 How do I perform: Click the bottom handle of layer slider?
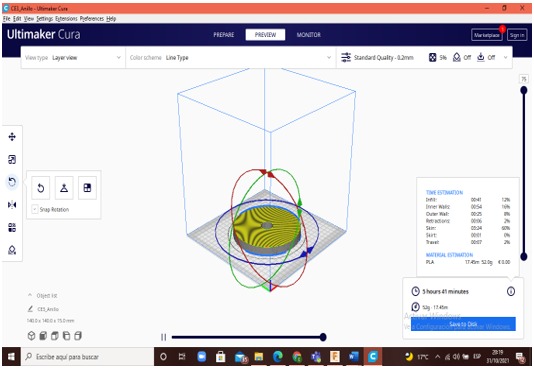pos(524,256)
